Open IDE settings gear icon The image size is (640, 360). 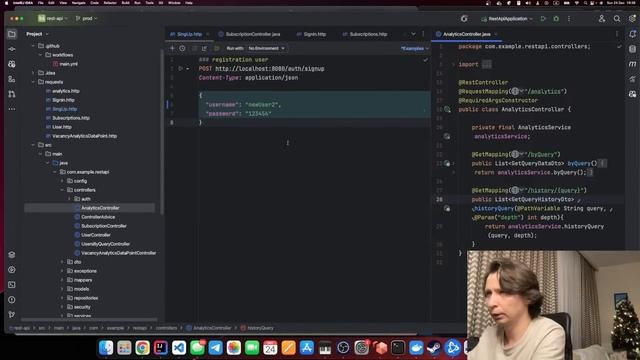(x=632, y=19)
